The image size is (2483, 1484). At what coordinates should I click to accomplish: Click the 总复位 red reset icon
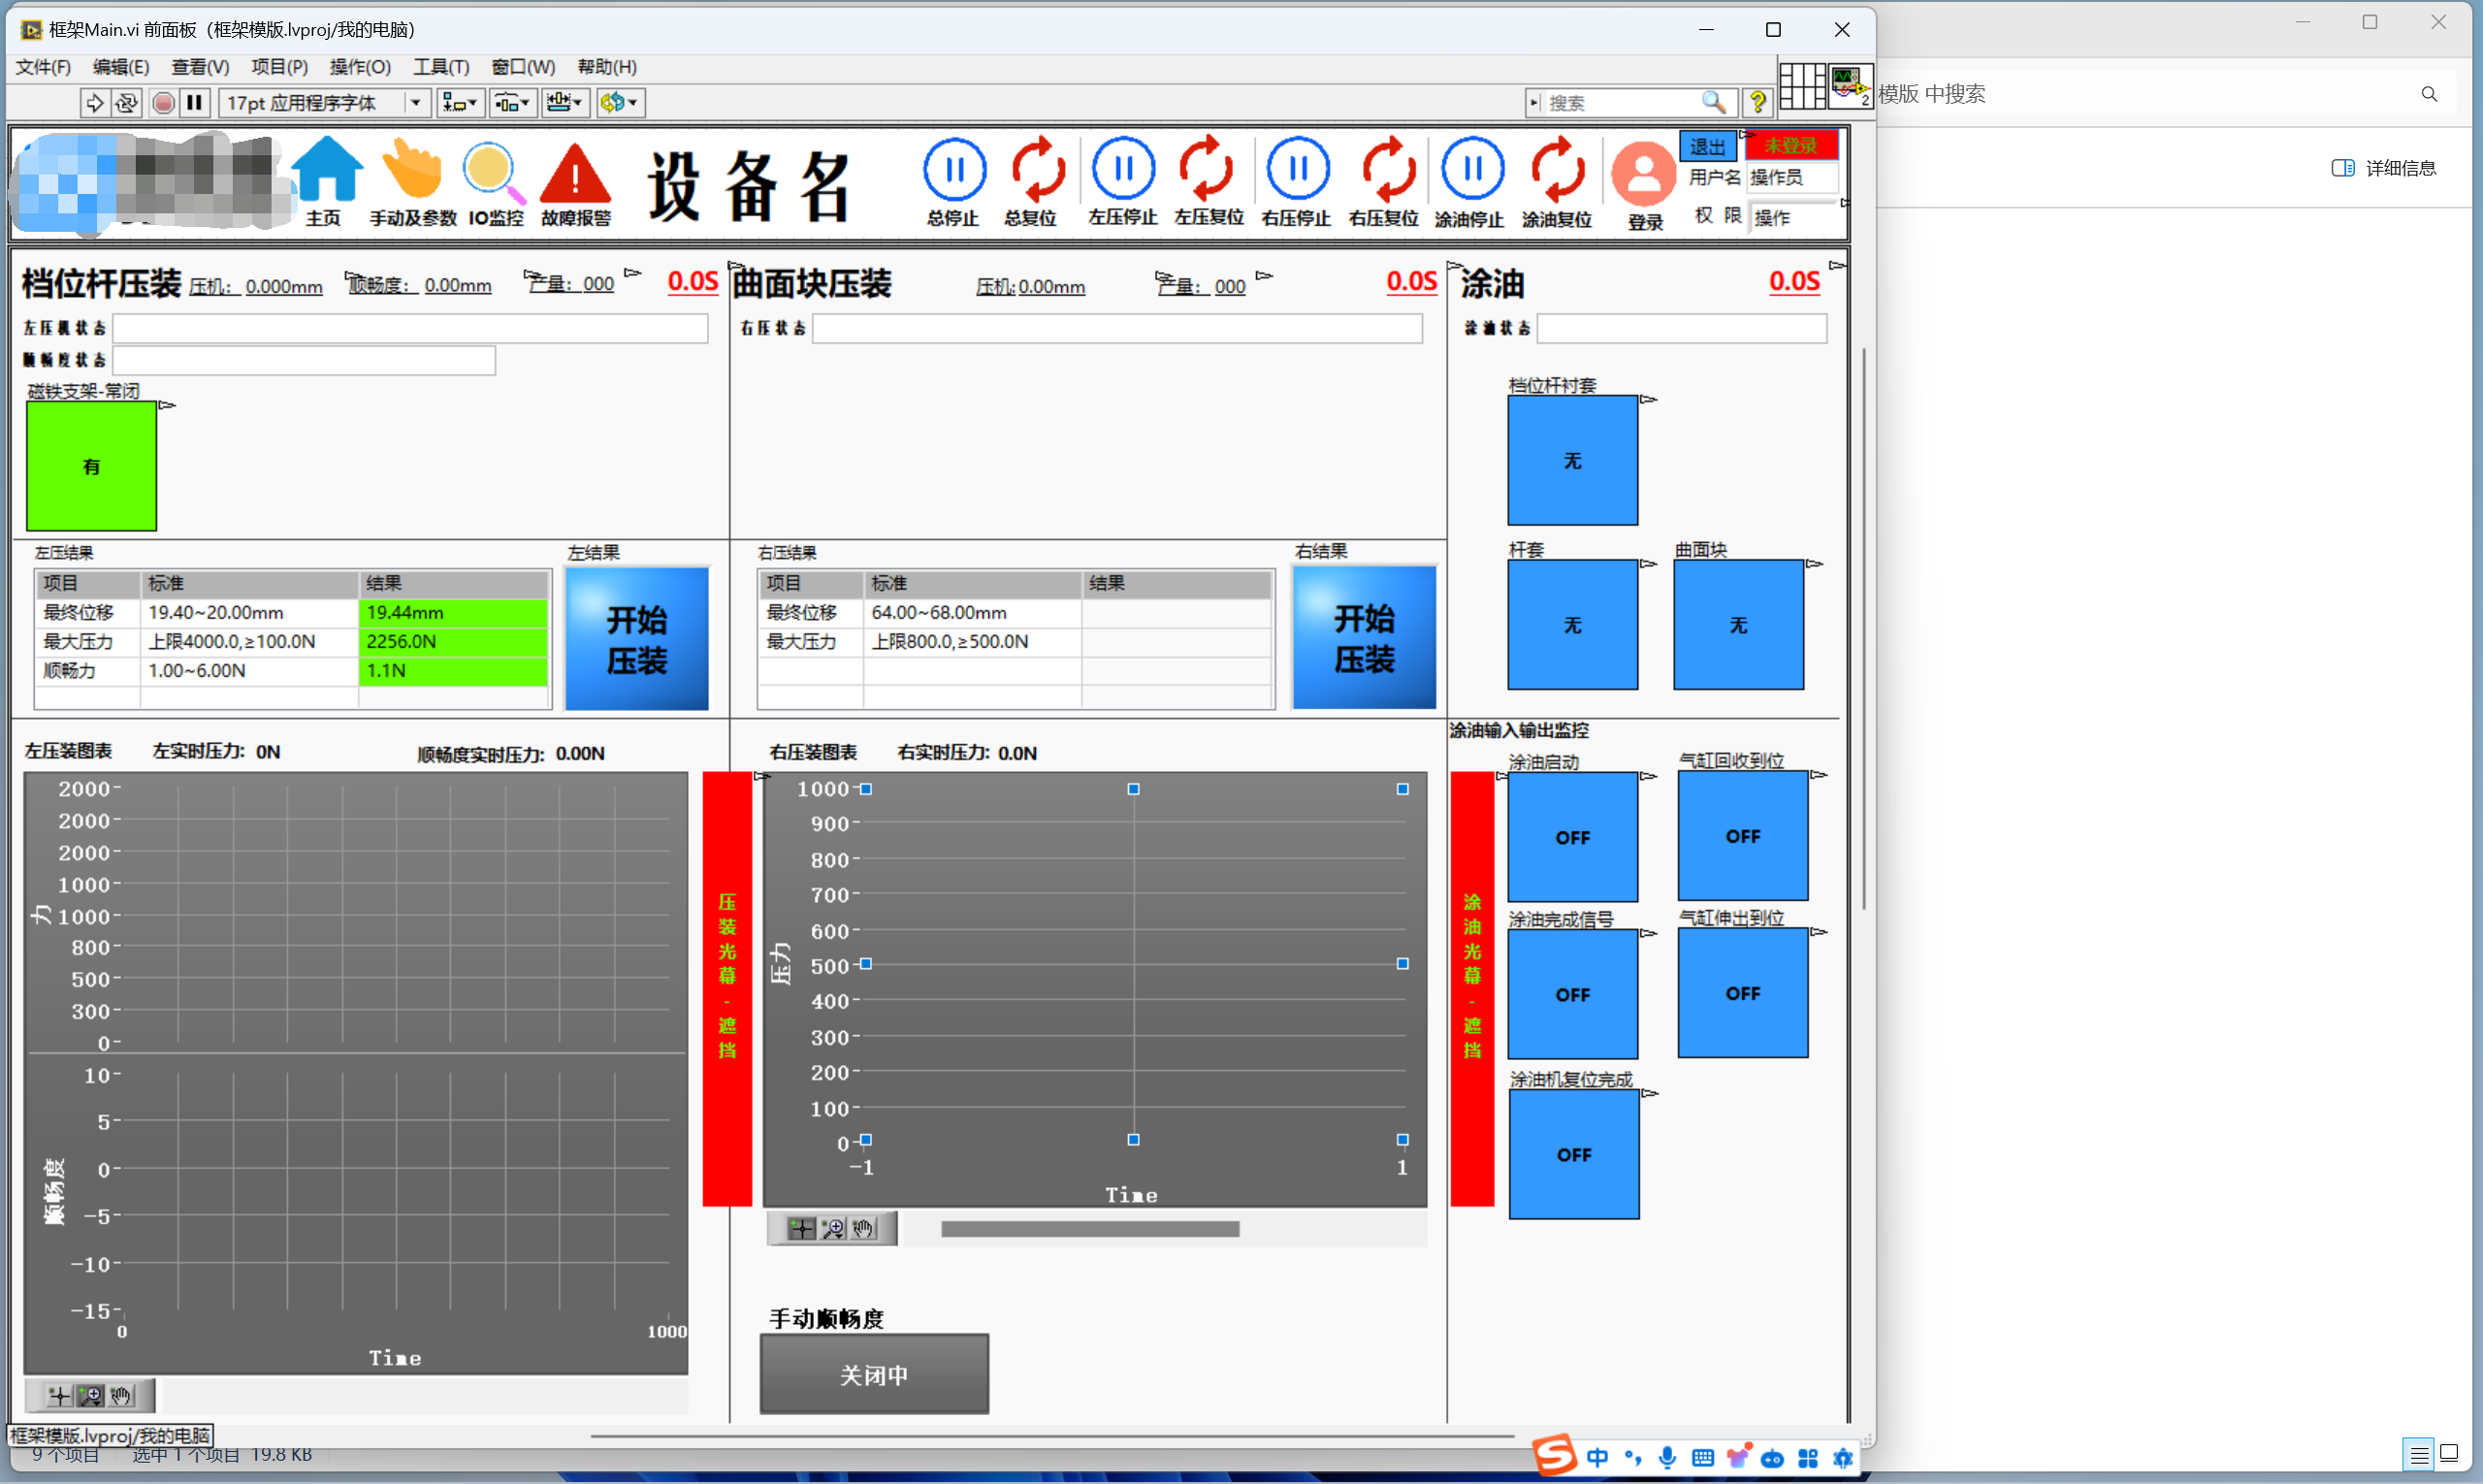[1037, 169]
